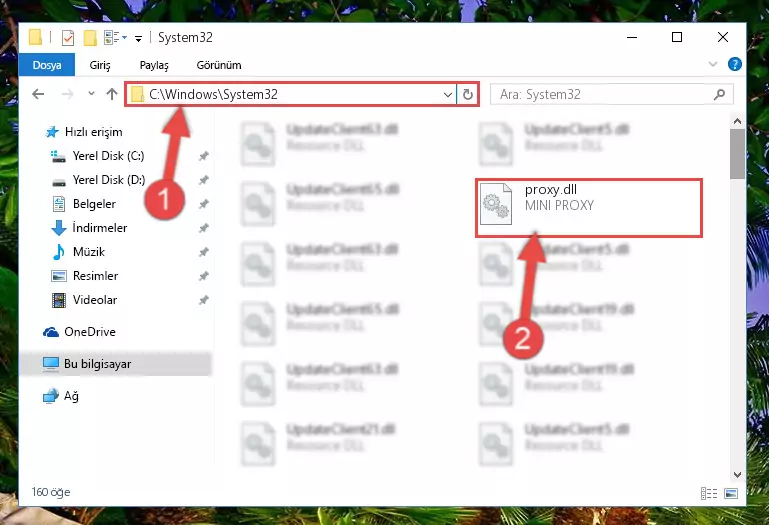The width and height of the screenshot is (769, 525).
Task: Open the Paylaş ribbon tab
Action: pyautogui.click(x=154, y=65)
